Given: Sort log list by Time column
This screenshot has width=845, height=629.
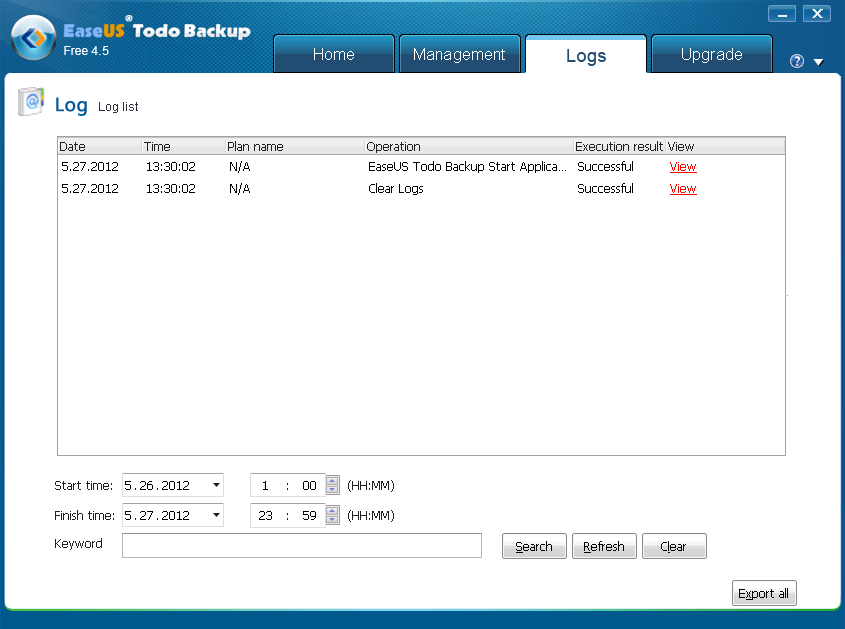Looking at the screenshot, I should (183, 147).
